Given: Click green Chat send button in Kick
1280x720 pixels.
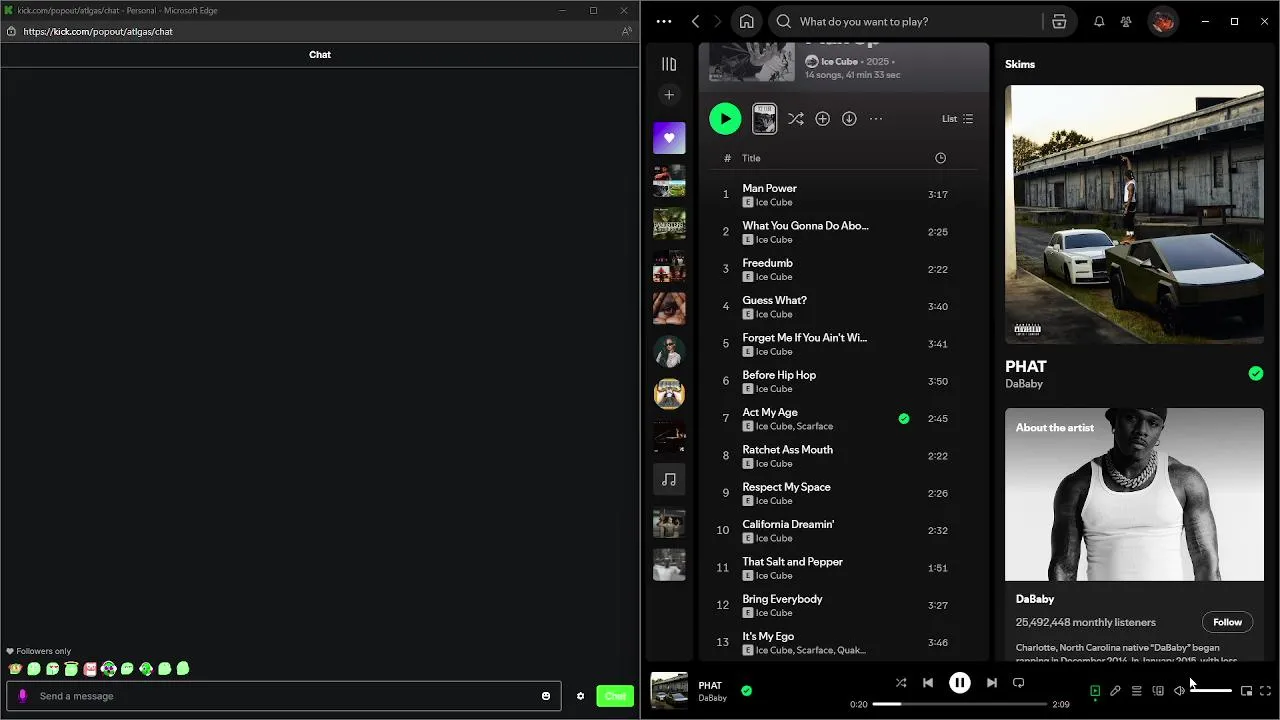Looking at the screenshot, I should 615,696.
